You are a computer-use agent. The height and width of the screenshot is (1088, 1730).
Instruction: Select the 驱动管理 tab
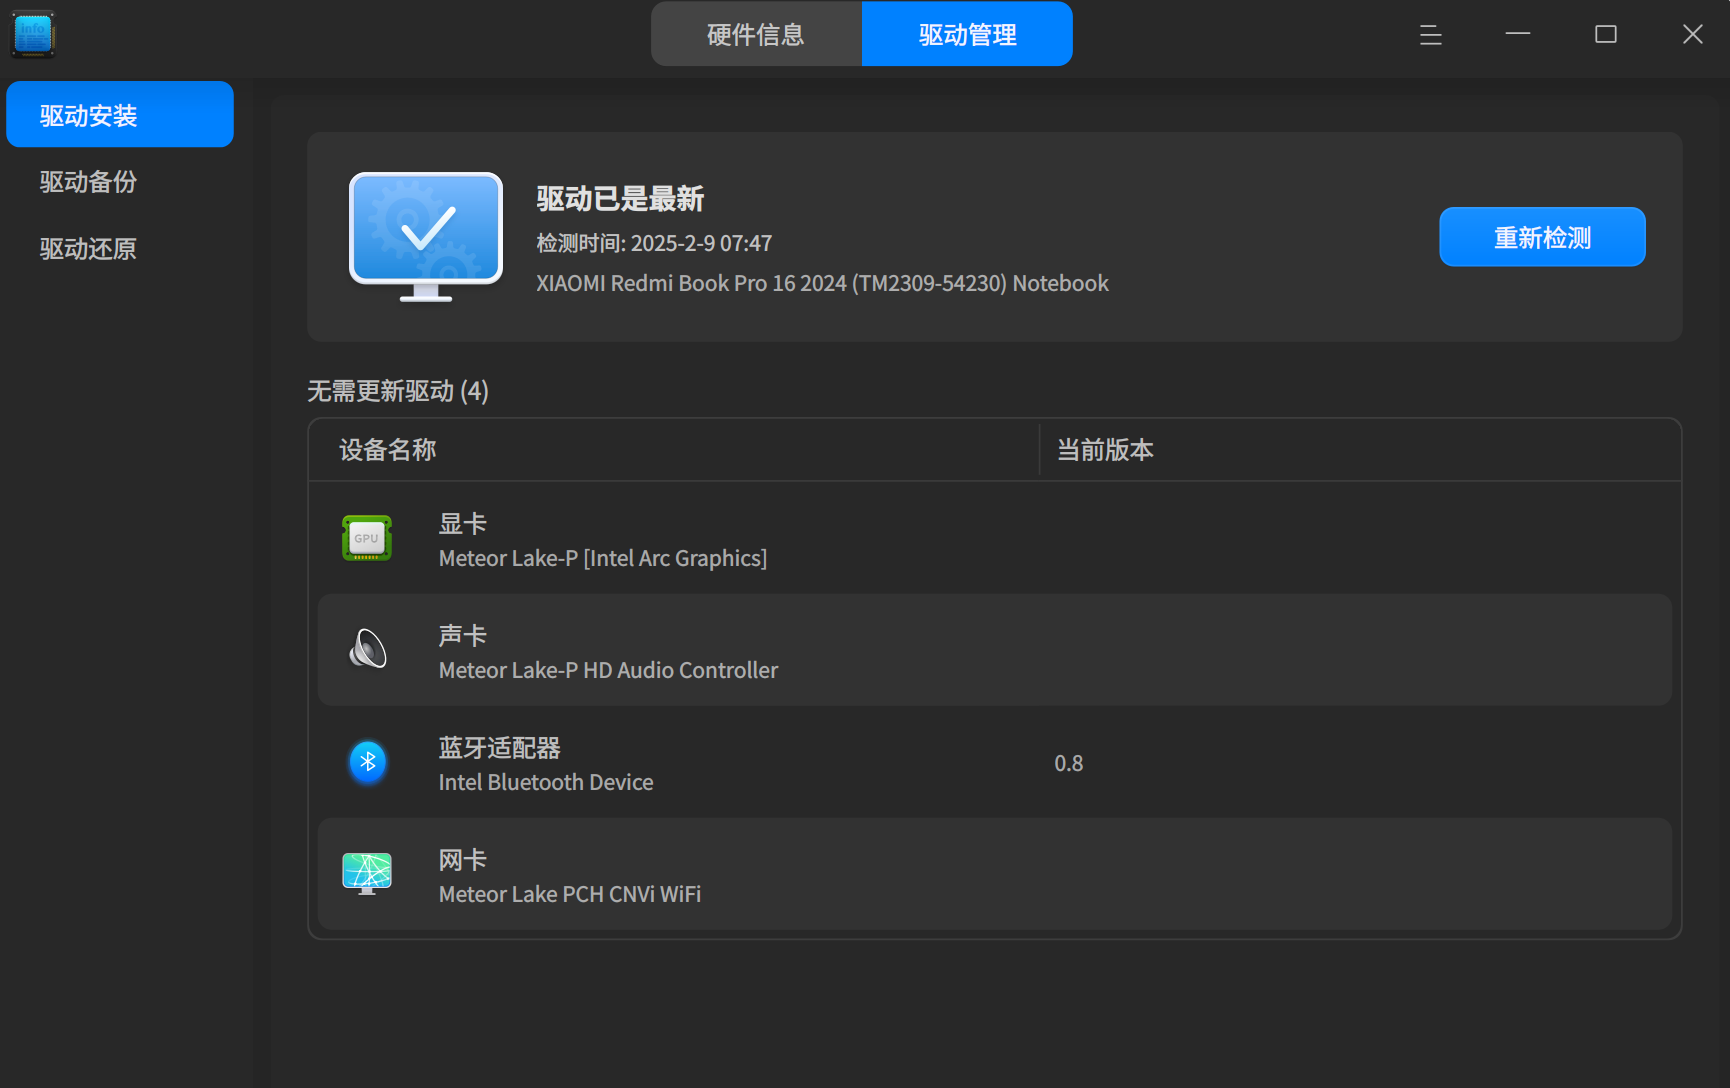point(967,34)
